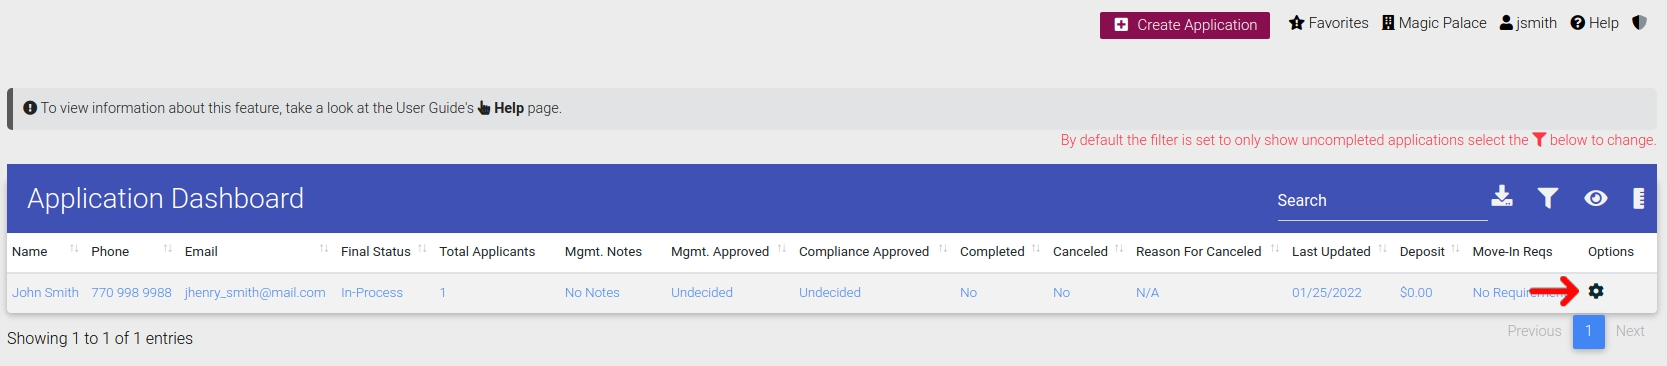The height and width of the screenshot is (366, 1667).
Task: Open the filter funnel icon
Action: [x=1548, y=198]
